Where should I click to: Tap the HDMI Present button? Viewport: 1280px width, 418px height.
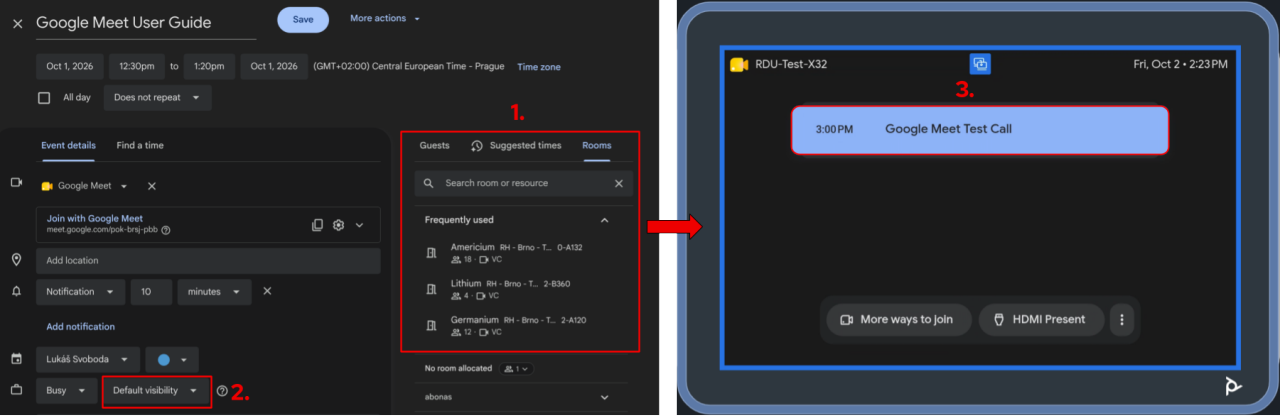tap(1042, 320)
